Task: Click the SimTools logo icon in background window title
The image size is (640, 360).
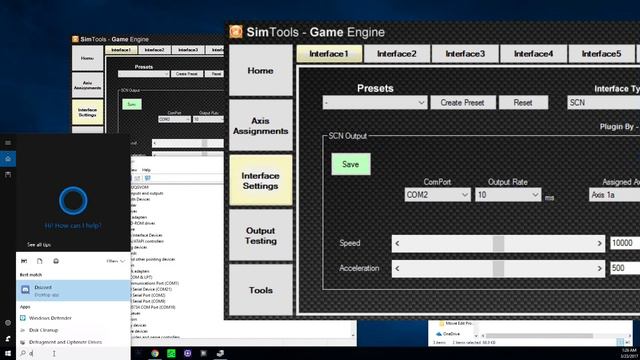Action: click(75, 39)
